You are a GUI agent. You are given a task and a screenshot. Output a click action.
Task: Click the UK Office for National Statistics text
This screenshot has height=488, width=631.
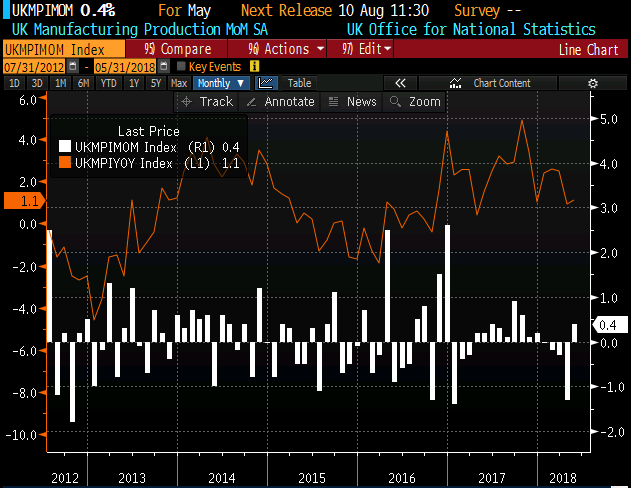point(471,29)
